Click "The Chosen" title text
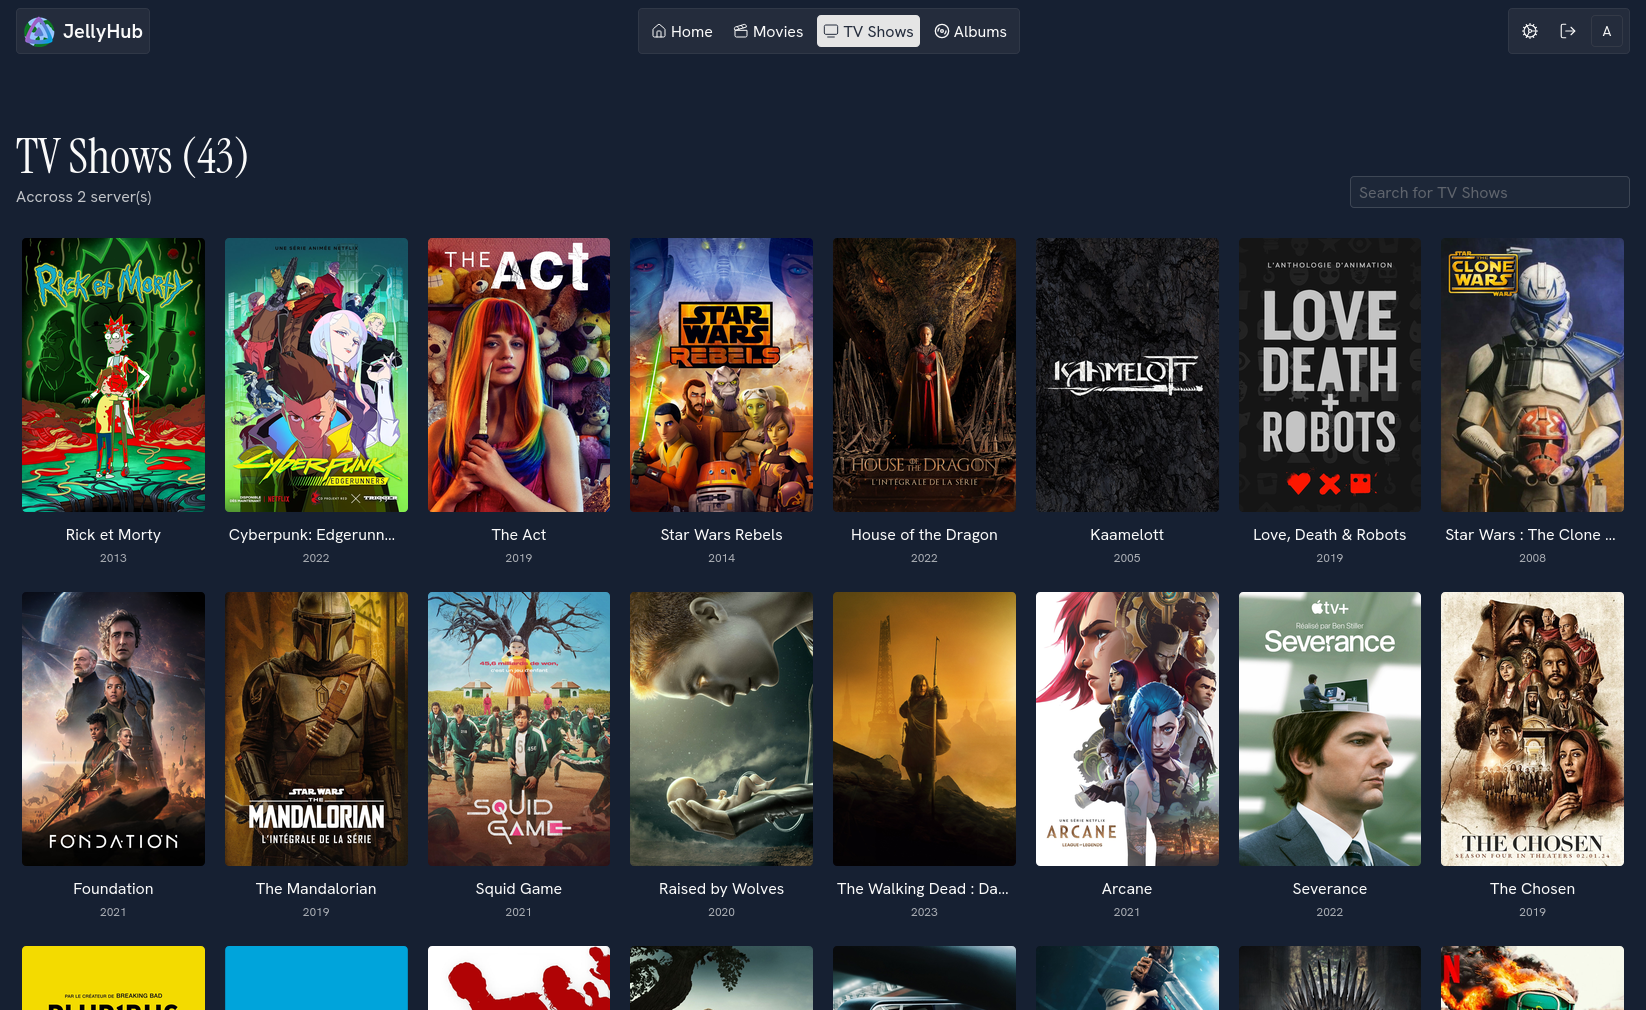 pos(1532,889)
